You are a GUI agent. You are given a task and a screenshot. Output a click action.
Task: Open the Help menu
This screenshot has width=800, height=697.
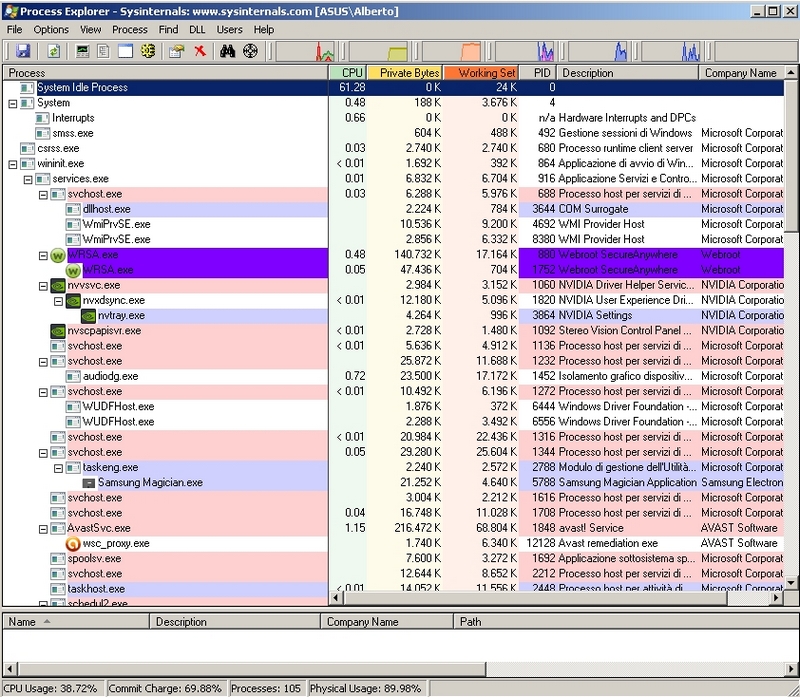pyautogui.click(x=264, y=30)
